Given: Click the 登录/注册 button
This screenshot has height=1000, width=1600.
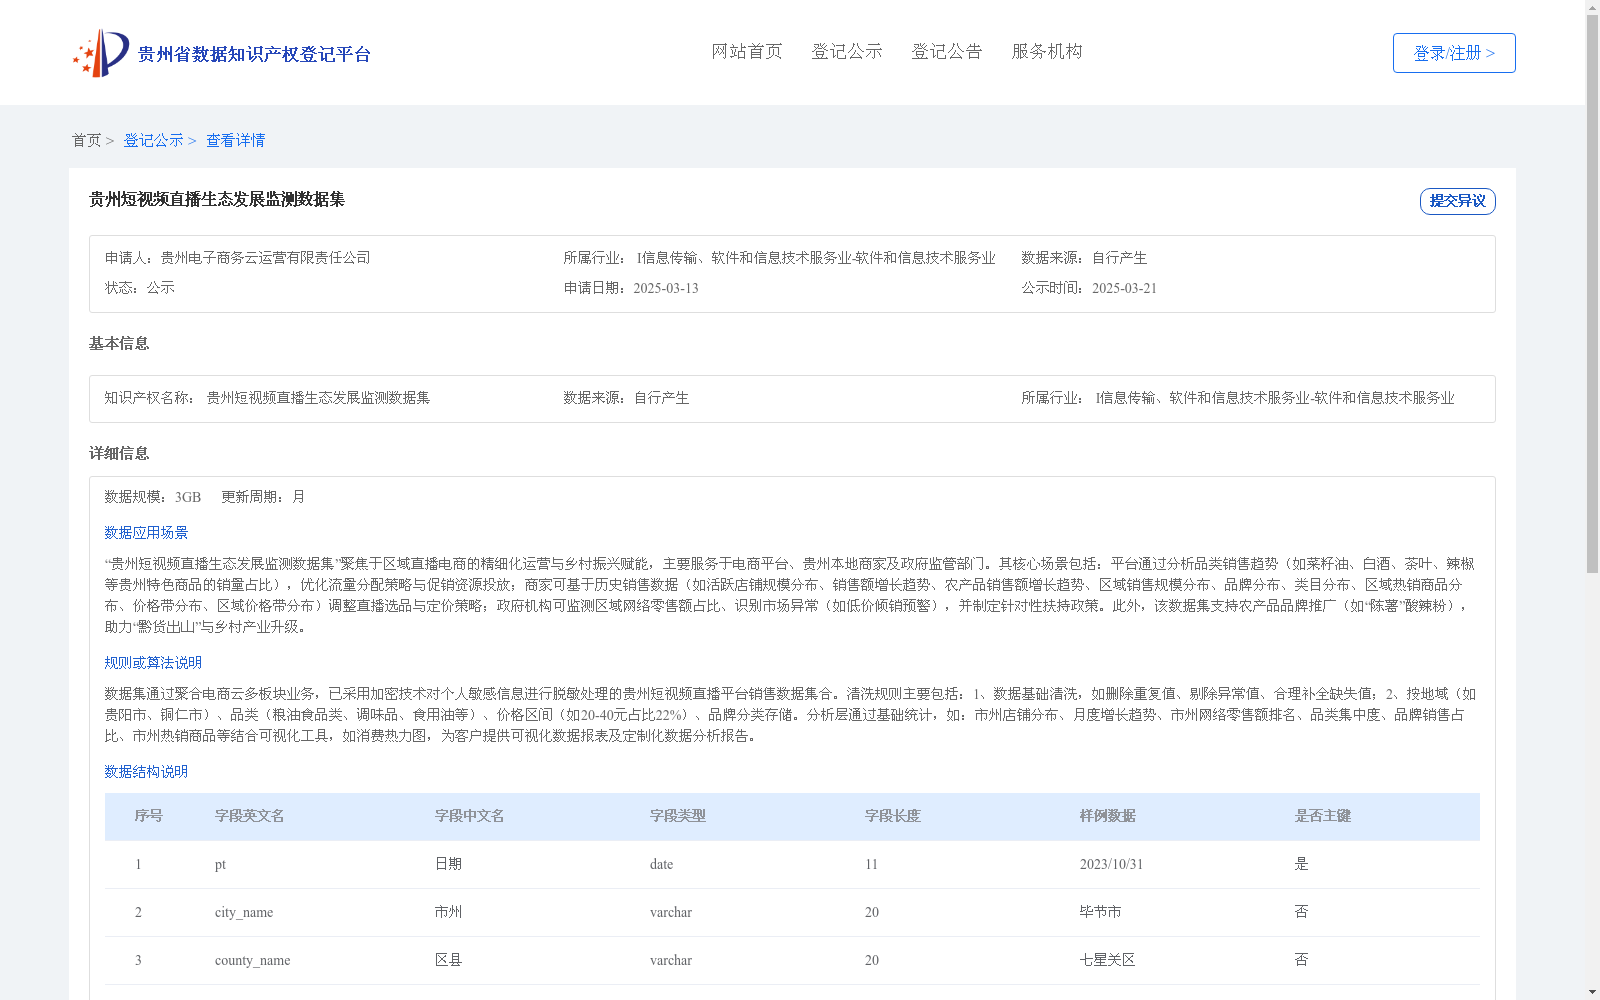Looking at the screenshot, I should [1454, 53].
